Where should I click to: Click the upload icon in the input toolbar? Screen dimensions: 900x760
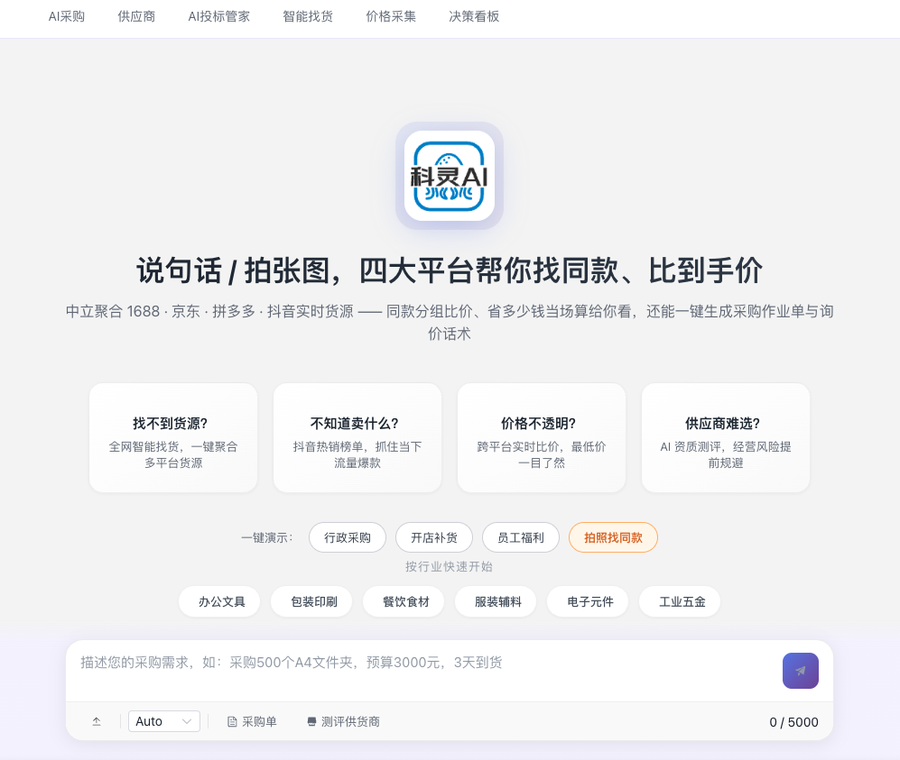coord(96,722)
